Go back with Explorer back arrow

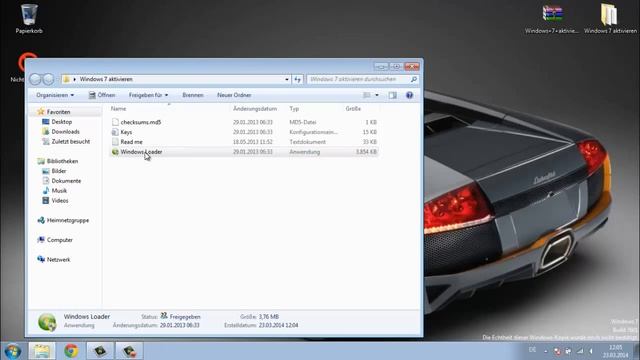[x=36, y=79]
